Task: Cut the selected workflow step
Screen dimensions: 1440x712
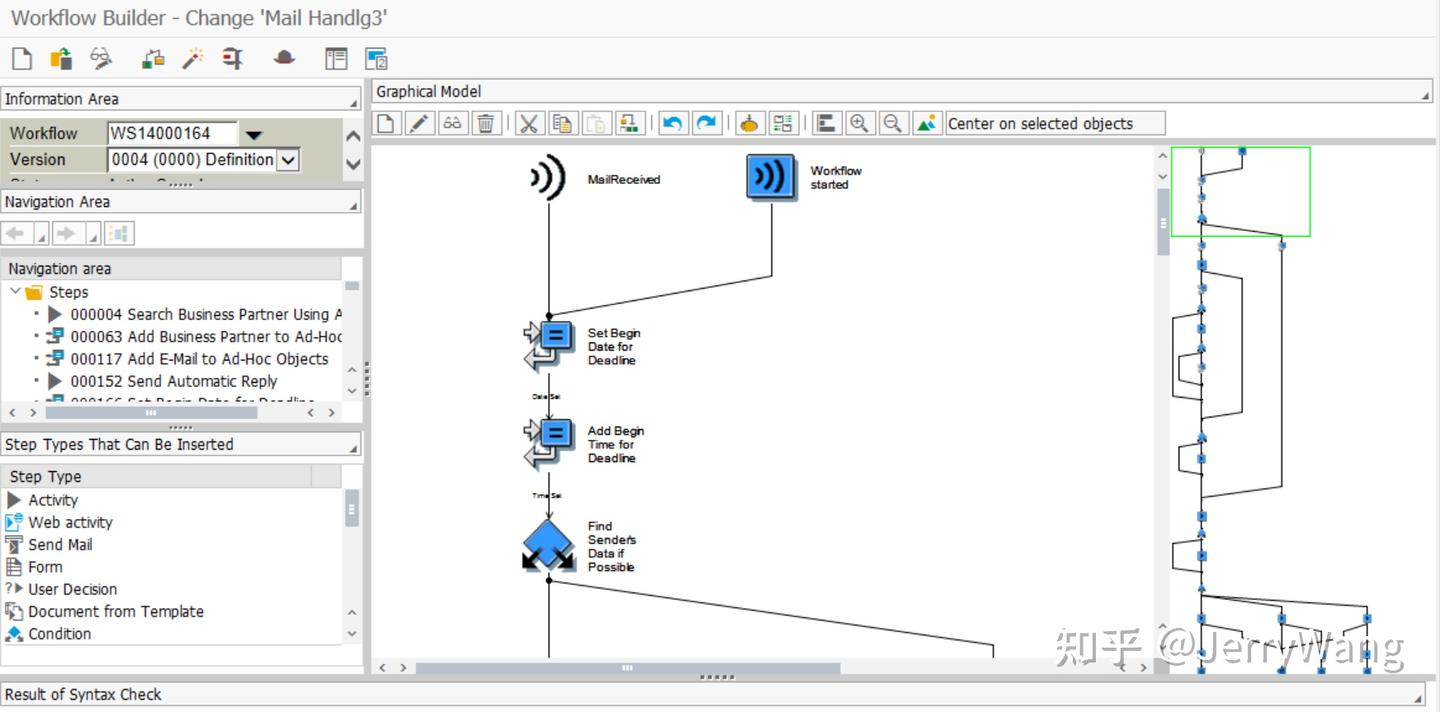Action: point(528,122)
